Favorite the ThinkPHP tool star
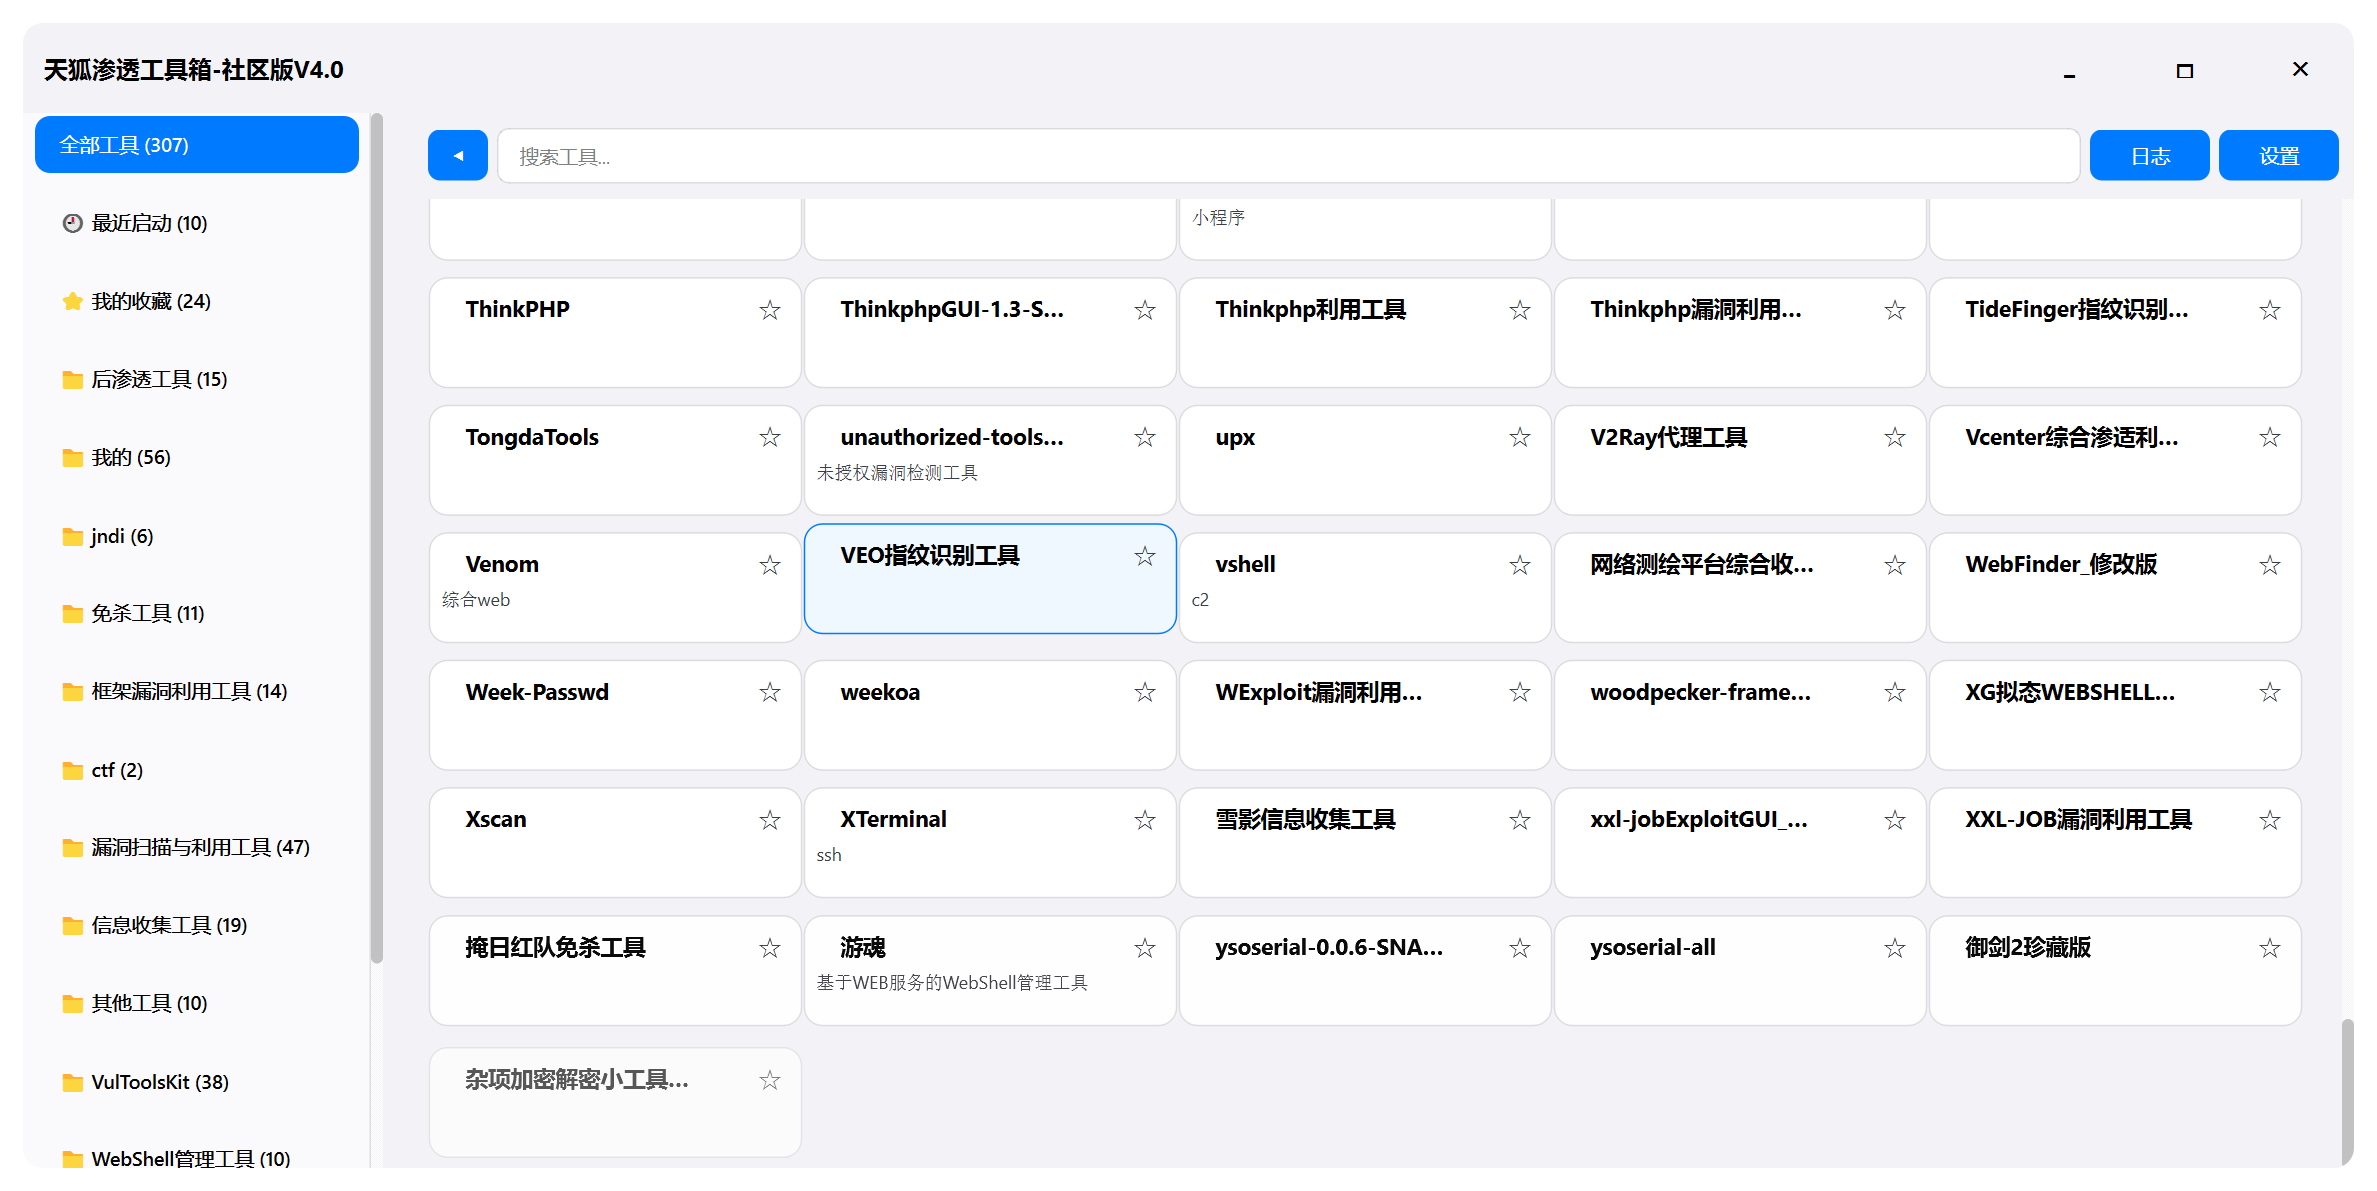Viewport: 2377px width, 1191px height. [769, 310]
